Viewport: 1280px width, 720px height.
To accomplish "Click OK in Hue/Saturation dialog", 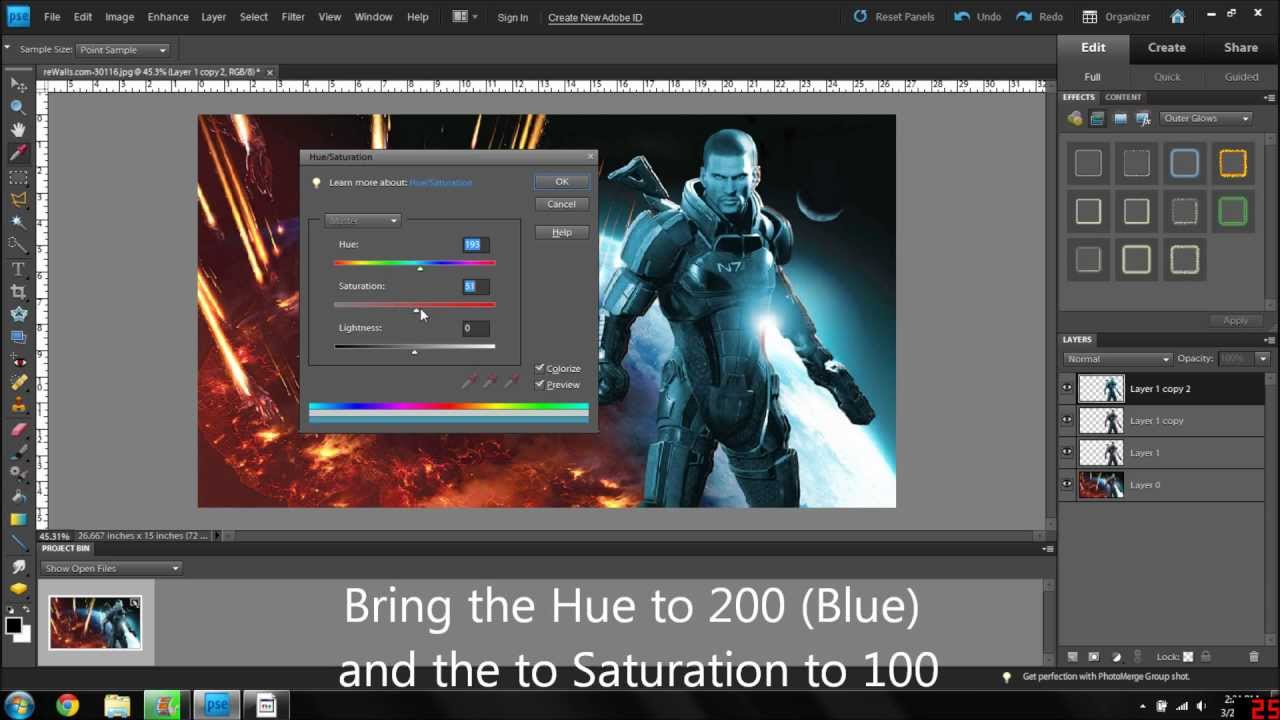I will pyautogui.click(x=562, y=182).
